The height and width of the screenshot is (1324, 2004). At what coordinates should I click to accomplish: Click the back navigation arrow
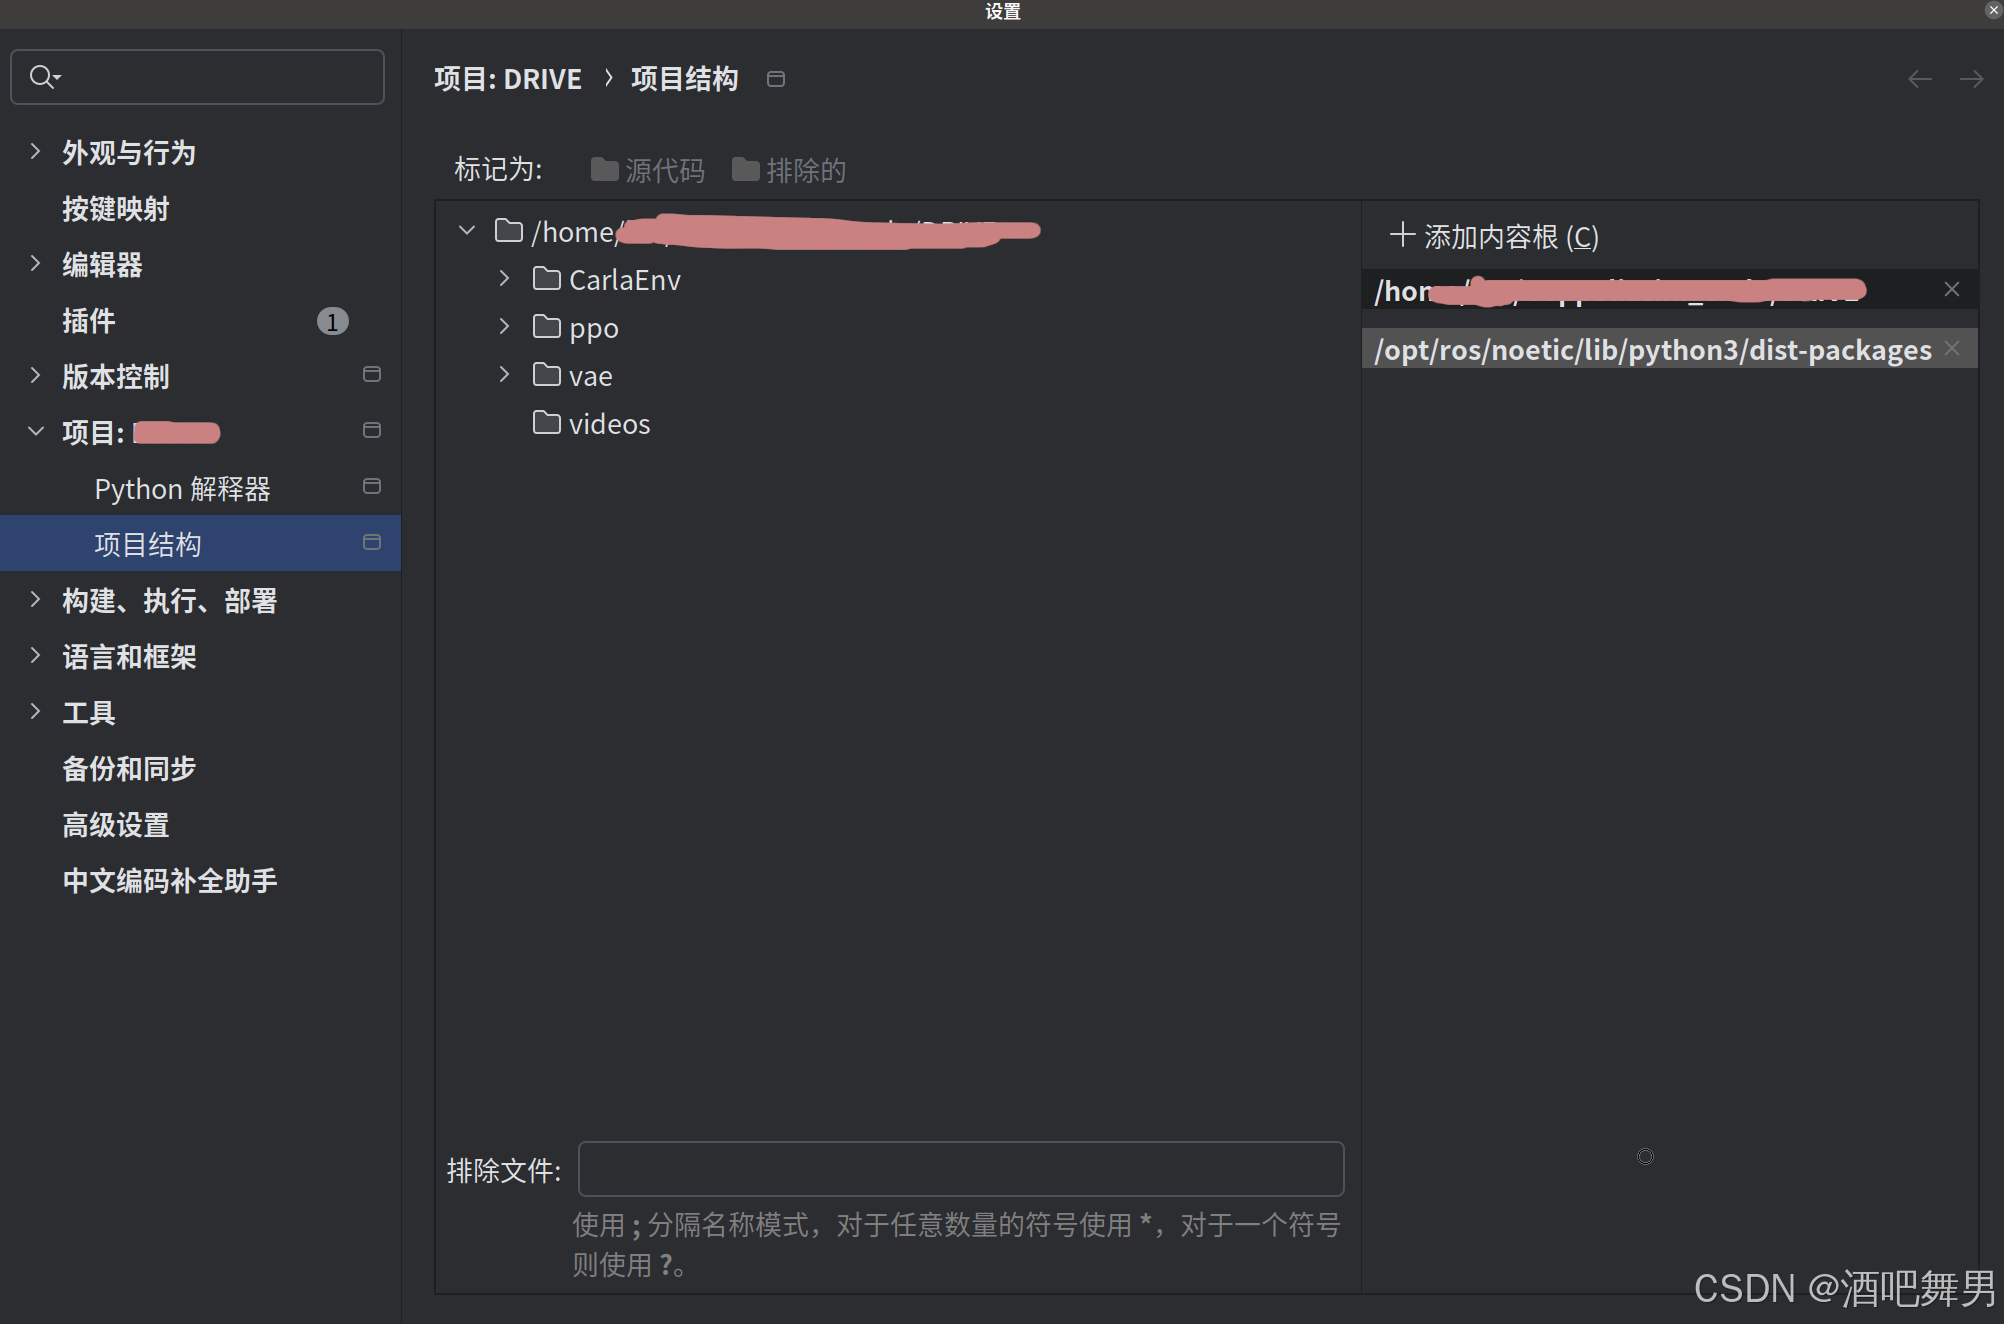1918,78
